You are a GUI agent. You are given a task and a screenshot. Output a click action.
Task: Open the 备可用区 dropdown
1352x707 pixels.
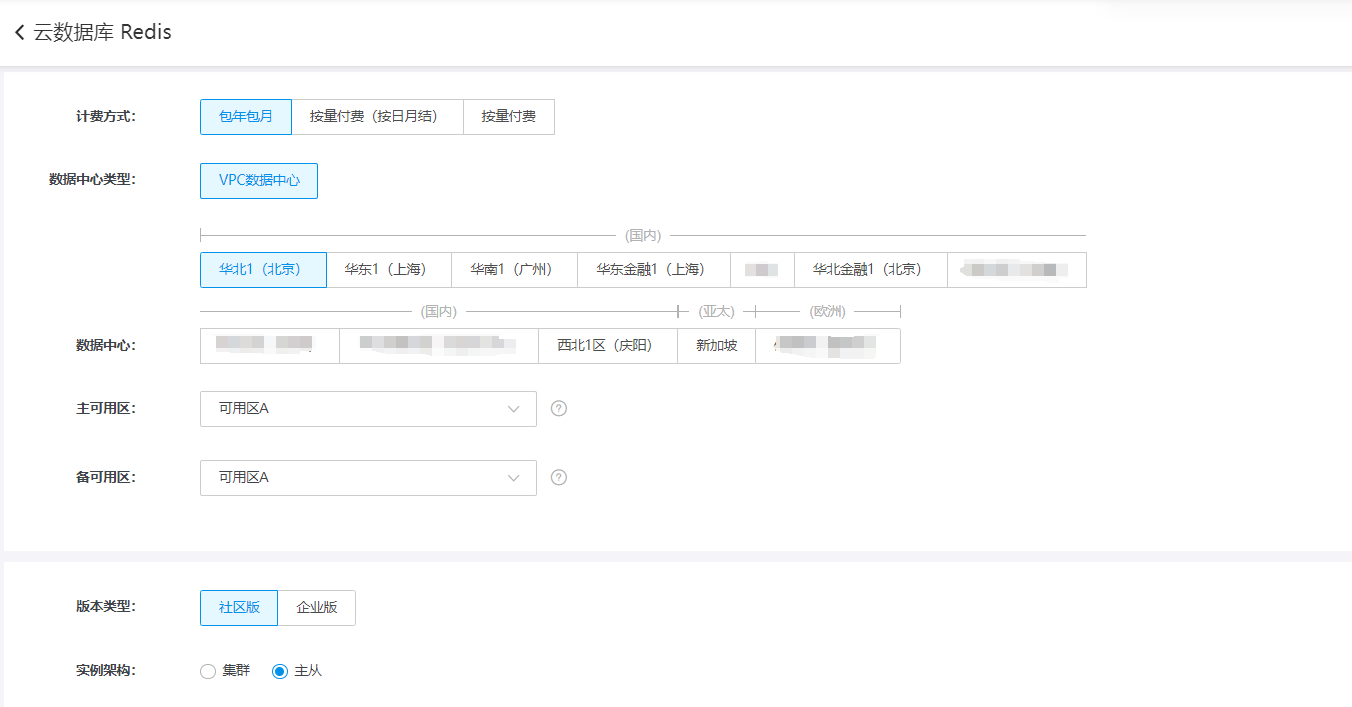coord(368,477)
